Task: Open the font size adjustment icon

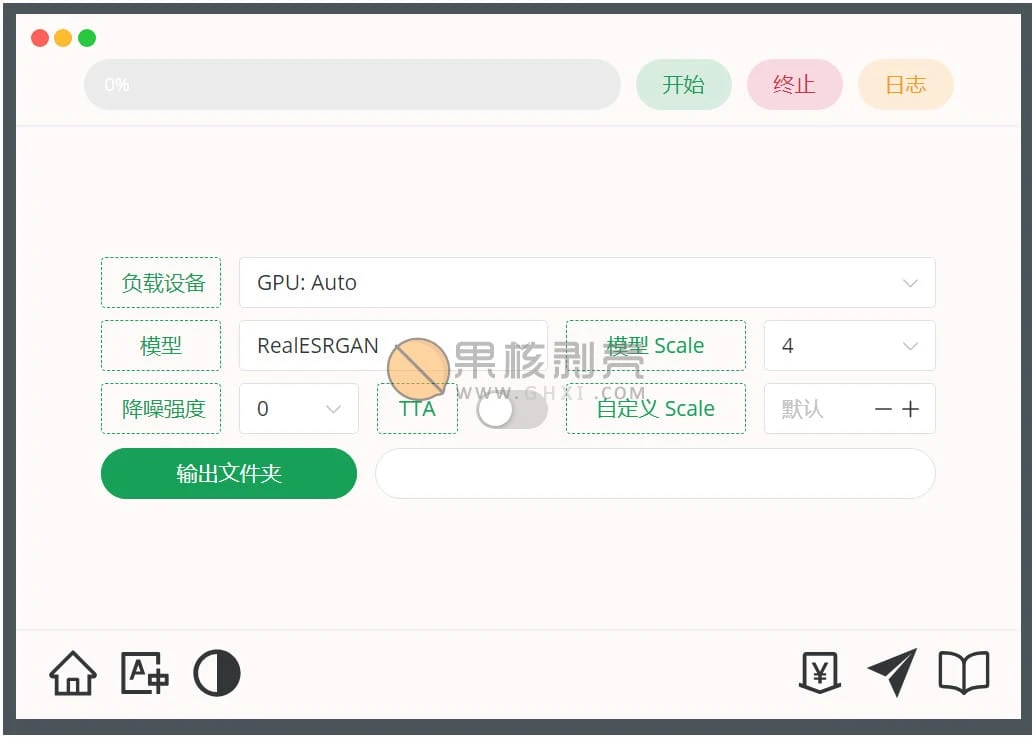Action: tap(144, 673)
